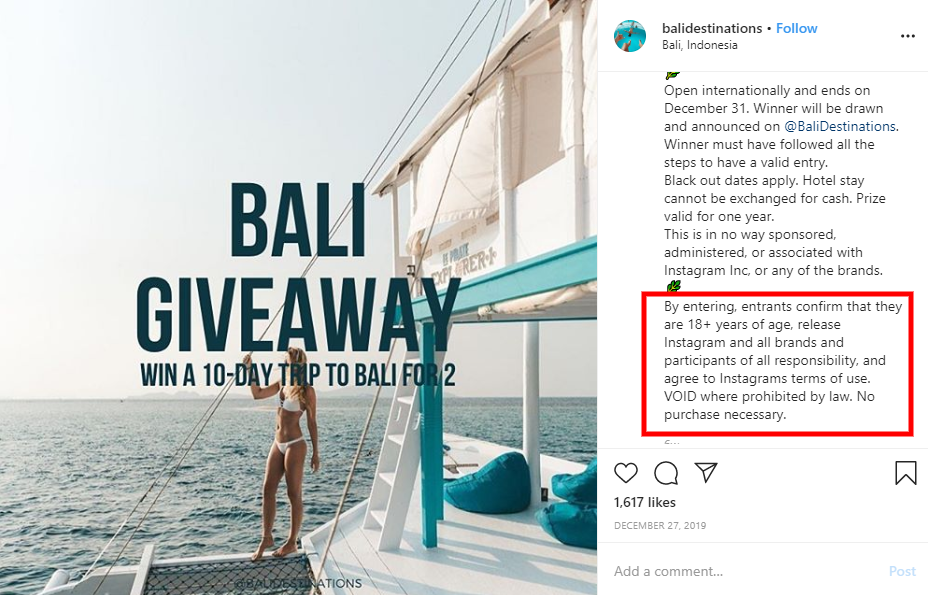
Task: Click the Post comment button
Action: [902, 571]
